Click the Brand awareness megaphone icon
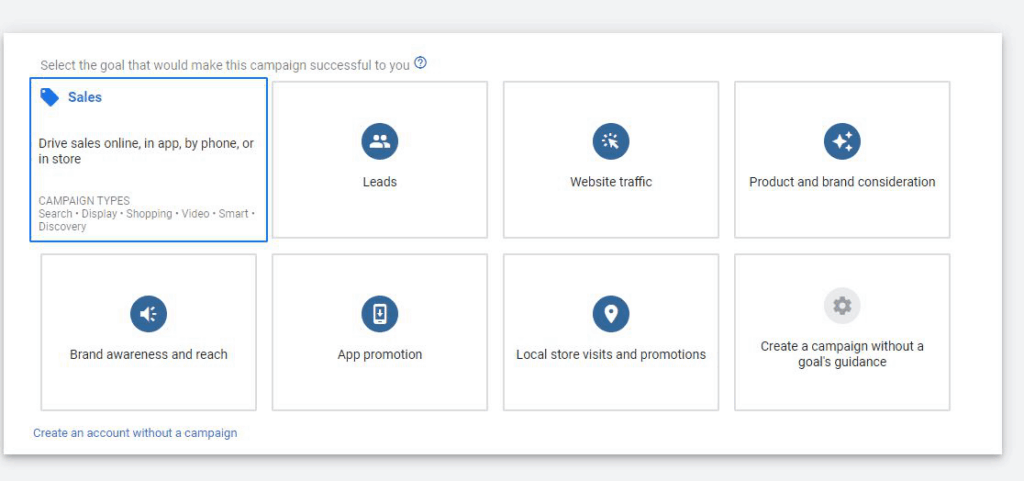The width and height of the screenshot is (1024, 481). click(x=148, y=314)
